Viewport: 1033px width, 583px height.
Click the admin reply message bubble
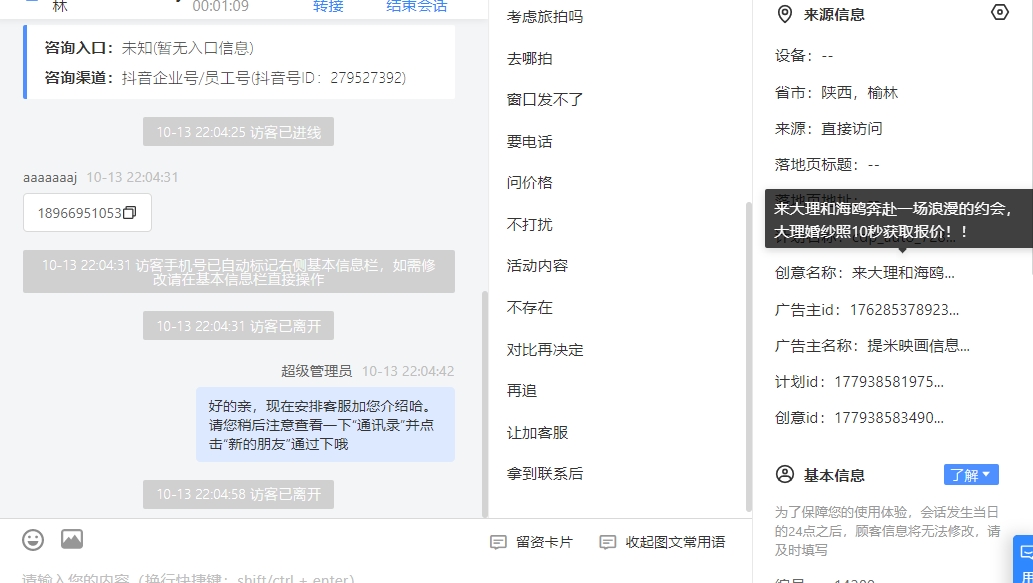click(325, 425)
